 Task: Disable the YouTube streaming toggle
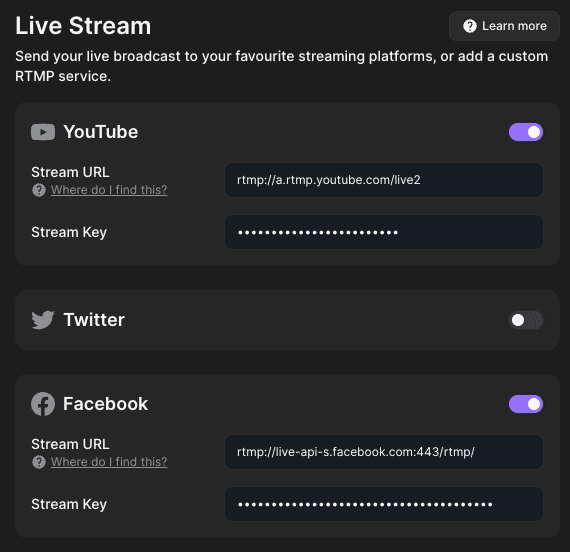tap(526, 132)
